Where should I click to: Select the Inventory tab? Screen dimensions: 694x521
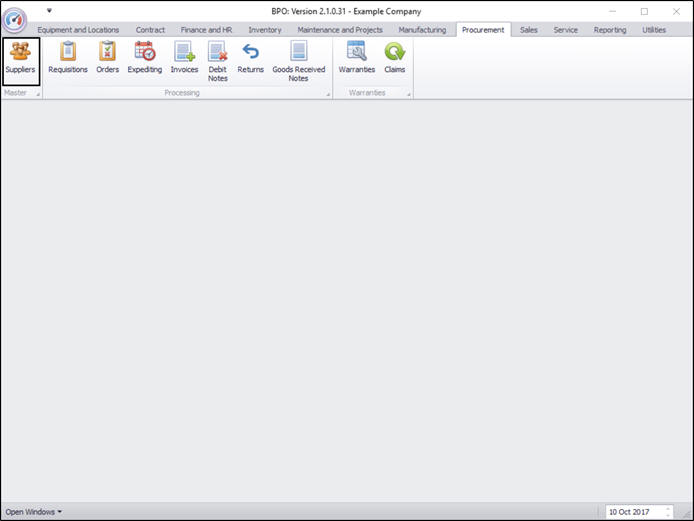[x=265, y=30]
